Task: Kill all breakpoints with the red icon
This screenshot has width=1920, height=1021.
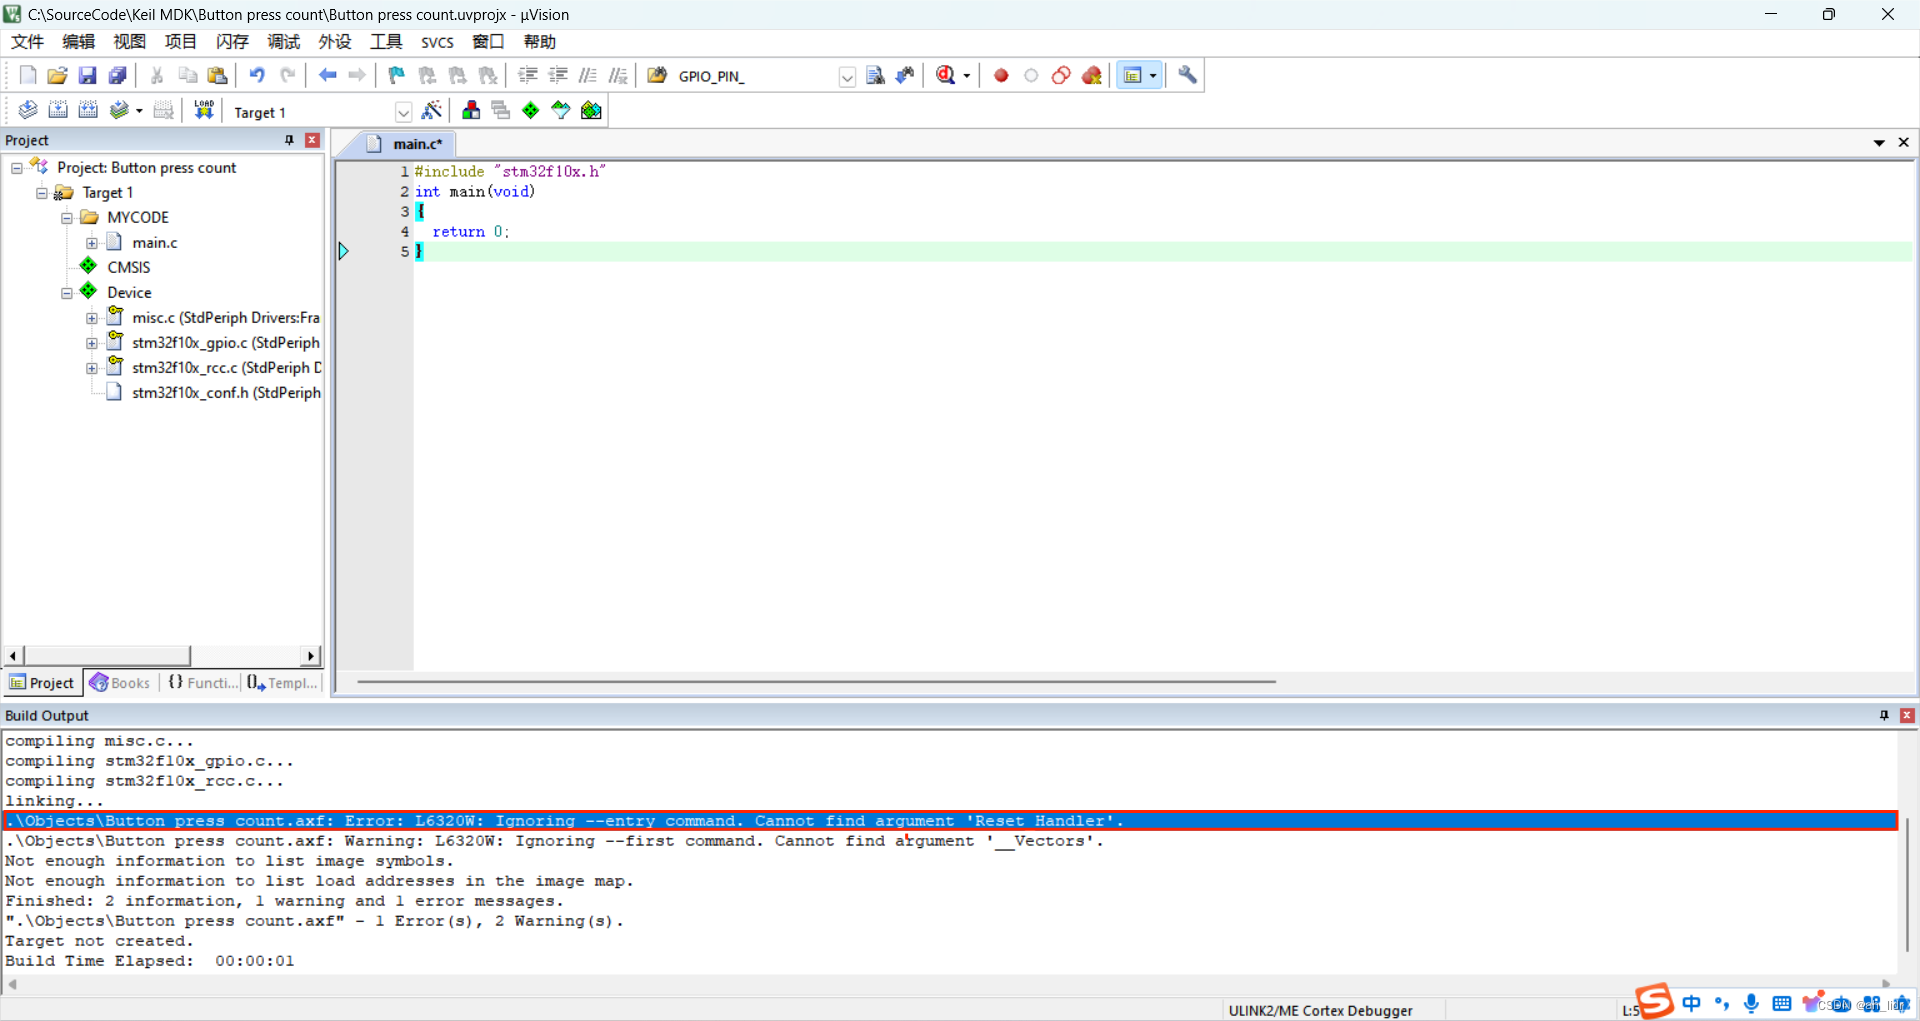Action: tap(1091, 75)
